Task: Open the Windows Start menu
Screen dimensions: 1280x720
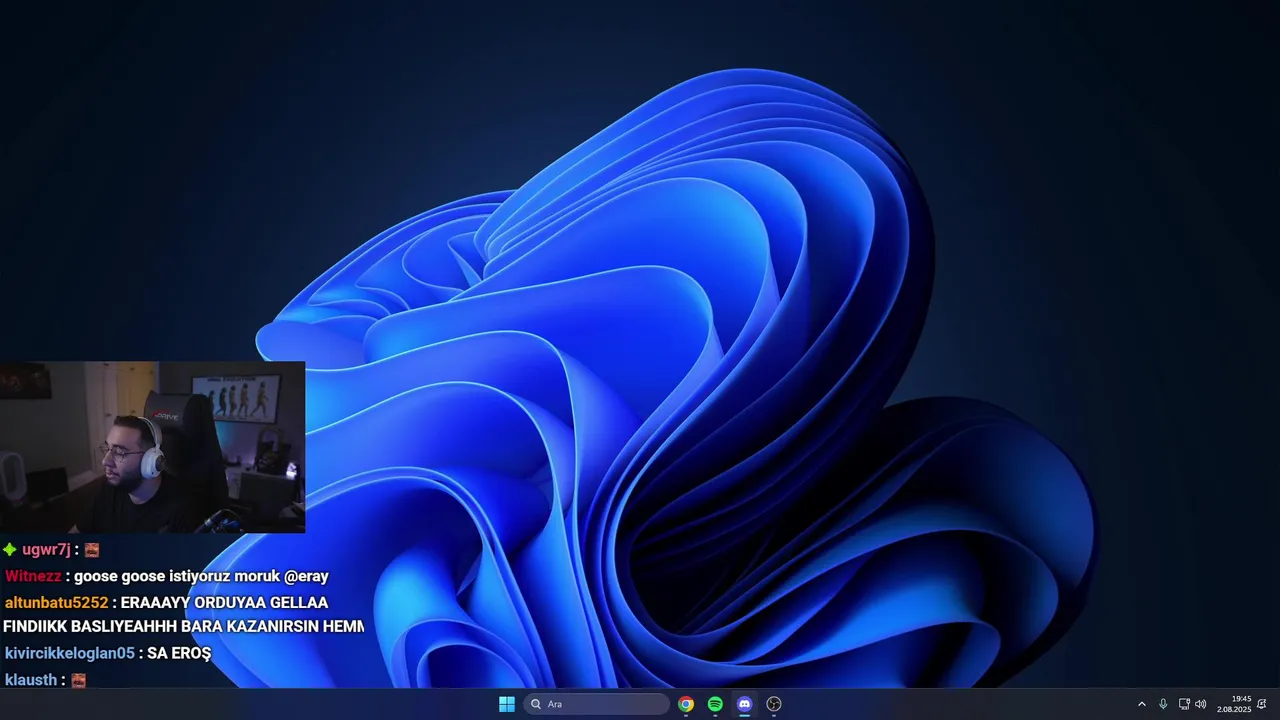Action: [x=507, y=704]
